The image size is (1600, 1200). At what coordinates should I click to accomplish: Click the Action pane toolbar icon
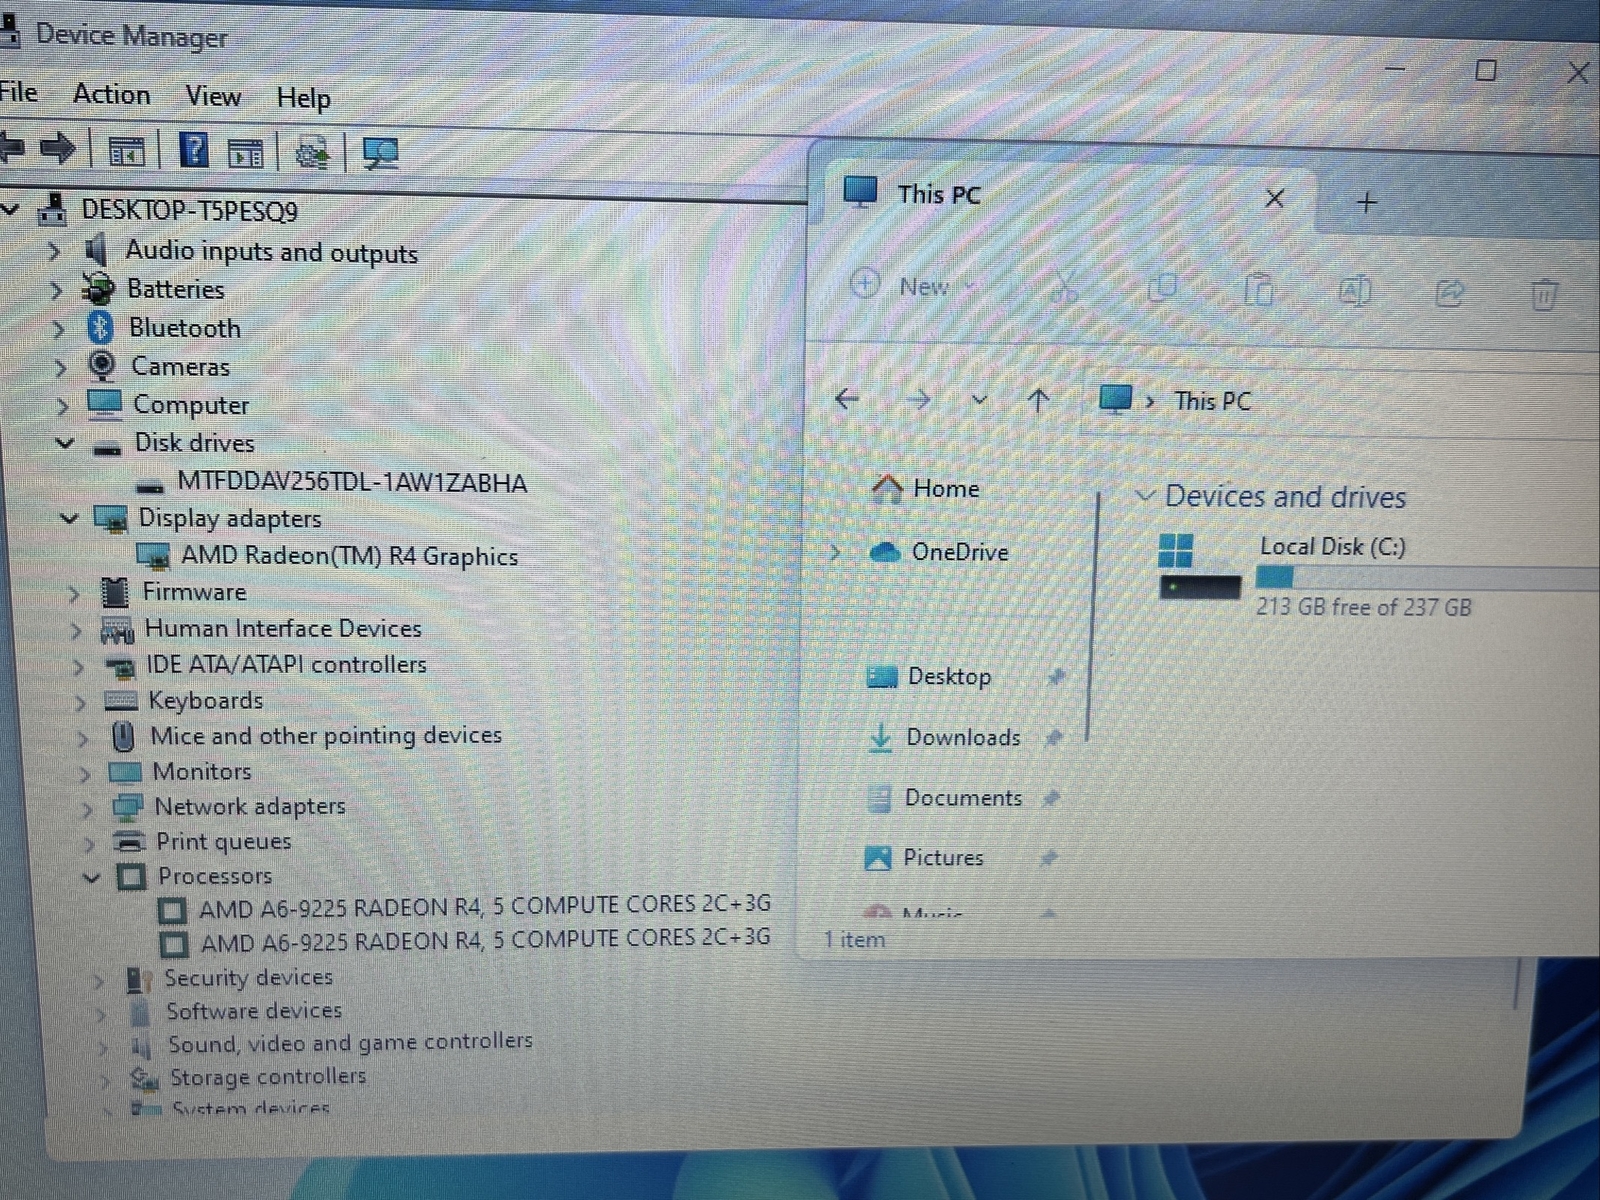(x=246, y=152)
